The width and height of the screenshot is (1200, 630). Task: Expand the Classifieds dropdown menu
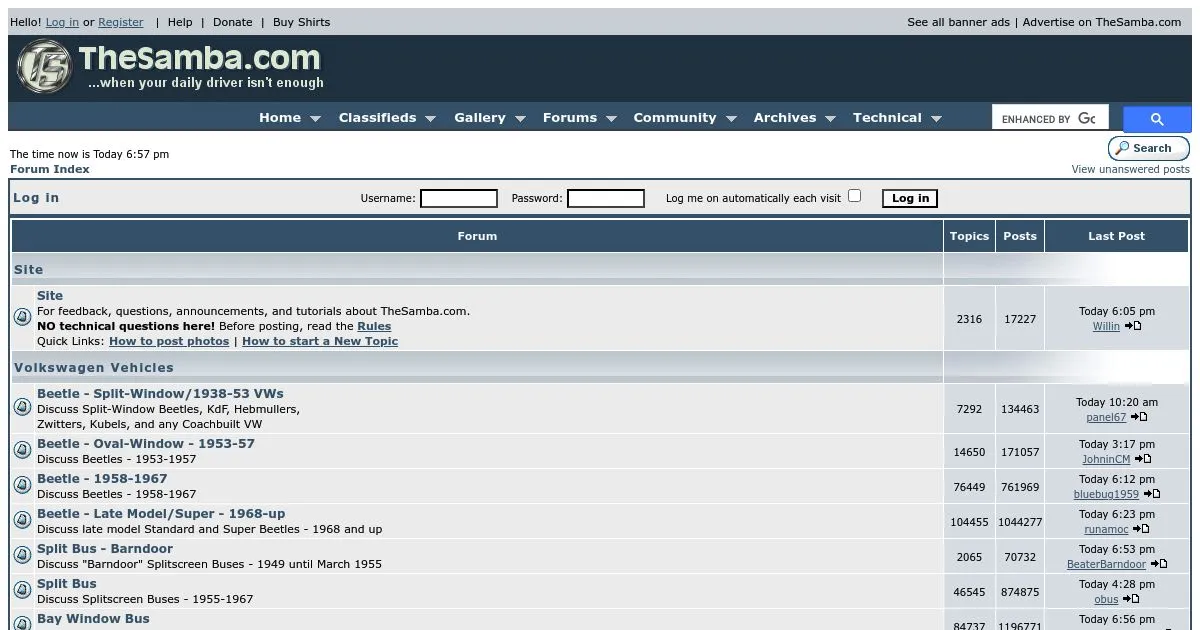click(387, 118)
